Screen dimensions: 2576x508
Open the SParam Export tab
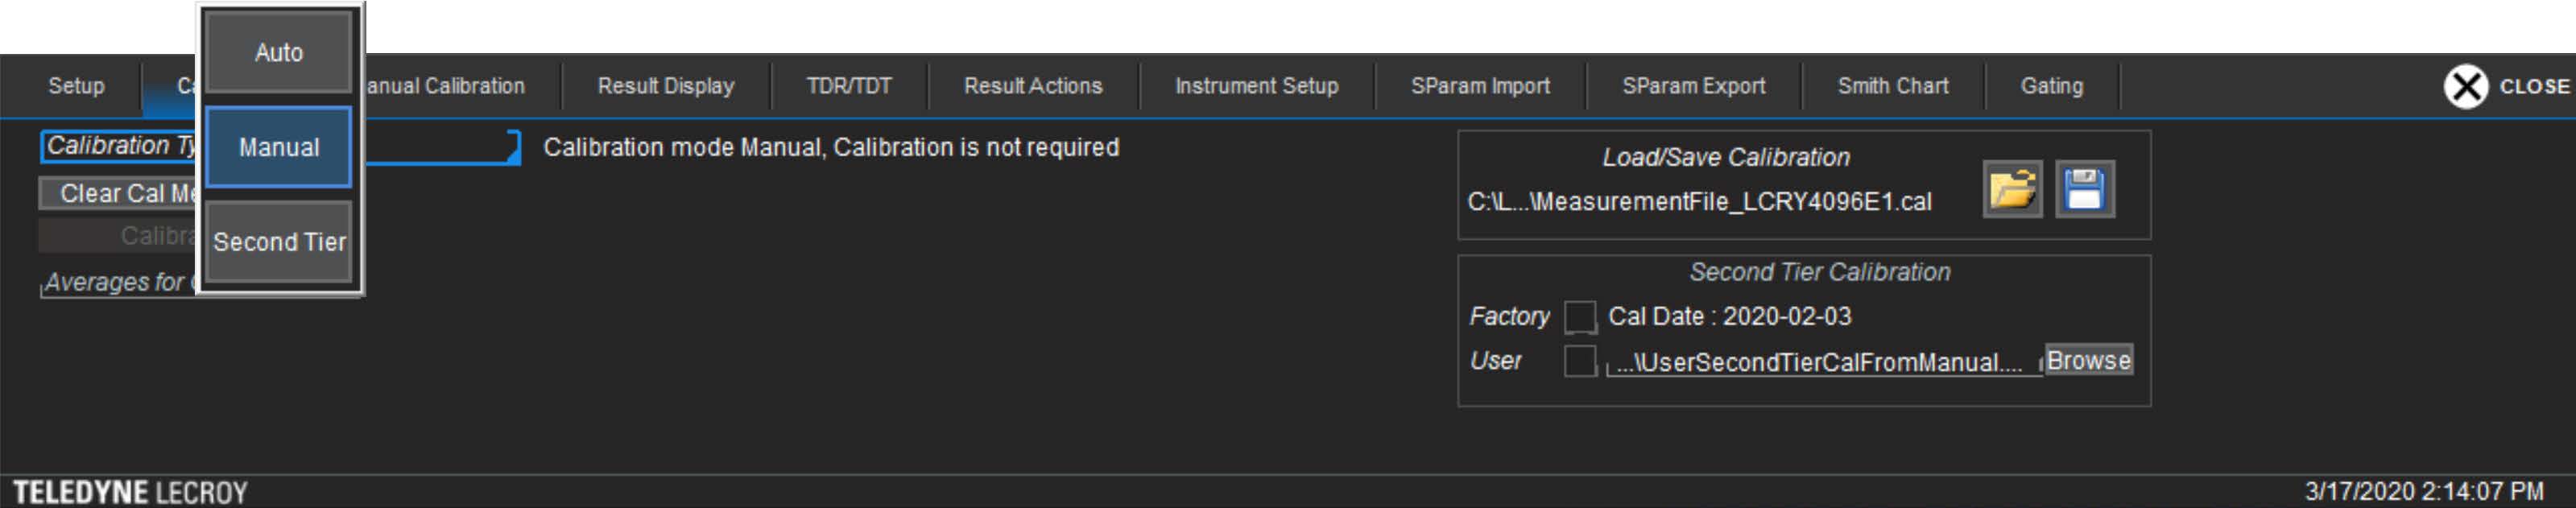tap(1693, 87)
